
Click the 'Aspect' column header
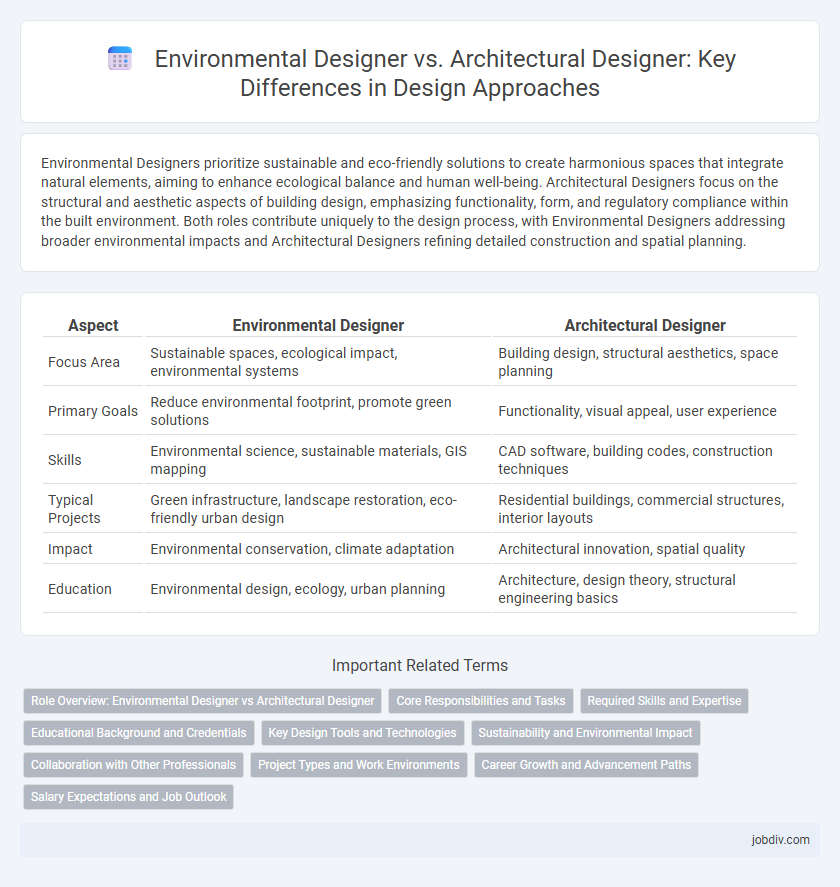[x=93, y=325]
